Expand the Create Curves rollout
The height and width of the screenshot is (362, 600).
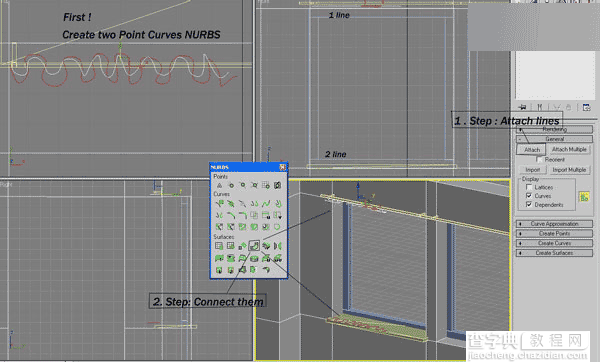click(x=554, y=243)
